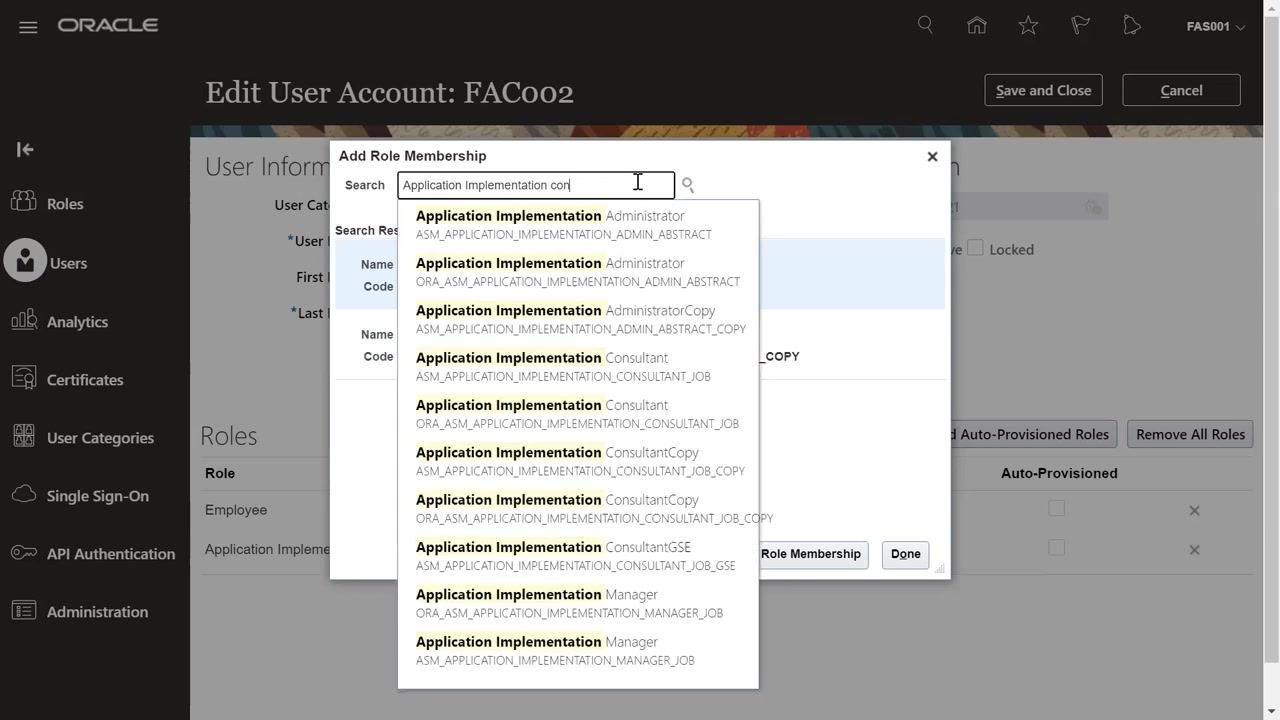
Task: Choose suggestion ORA_ASM_APPLICATION_IMPLEMENTATION_MANAGER_JOB
Action: [578, 603]
